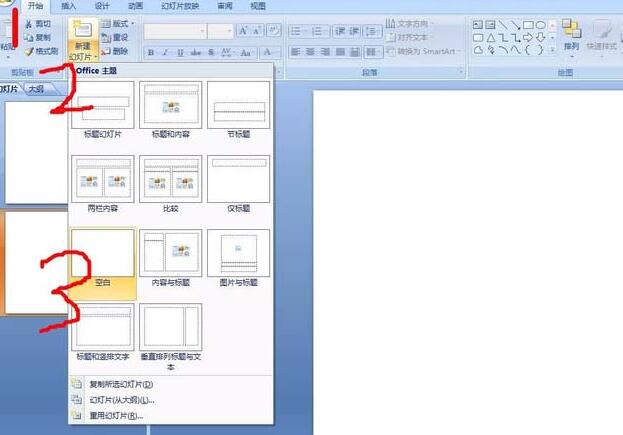Switch to the Outline (大纲) pane tab
The width and height of the screenshot is (623, 435).
click(37, 89)
